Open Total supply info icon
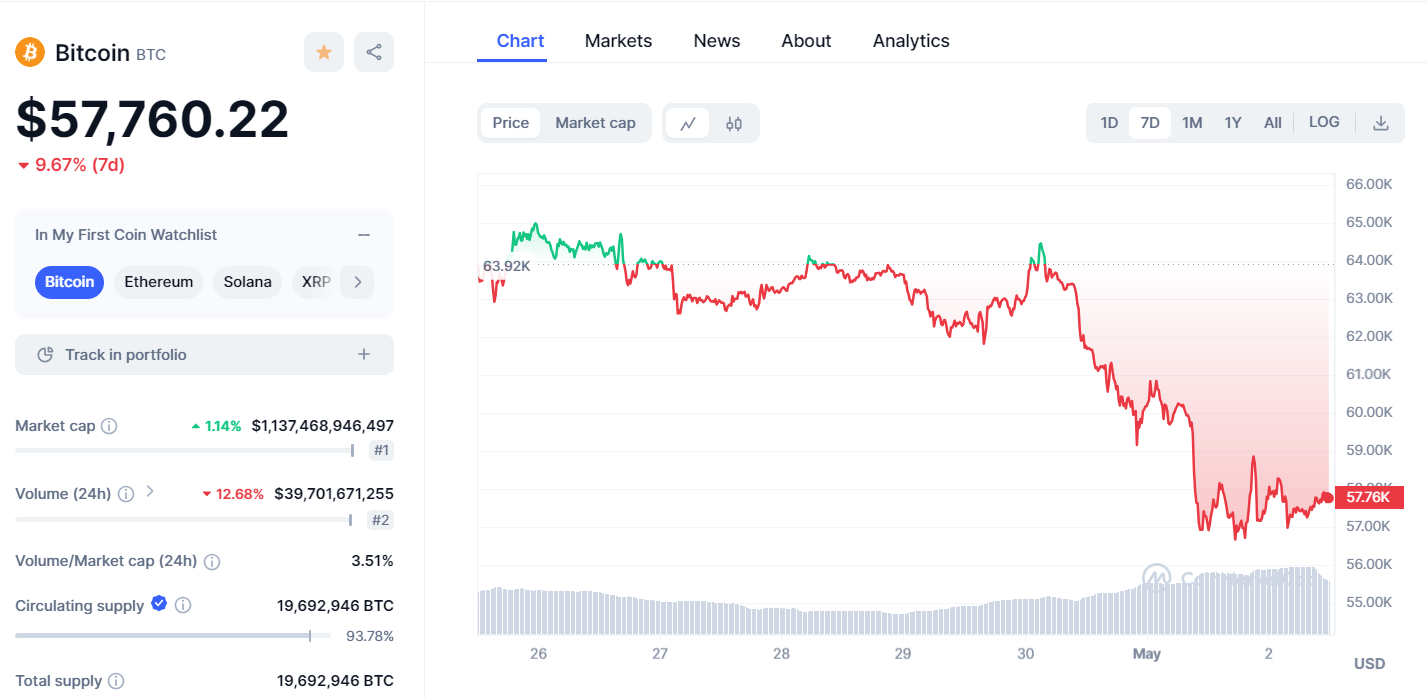 [116, 681]
